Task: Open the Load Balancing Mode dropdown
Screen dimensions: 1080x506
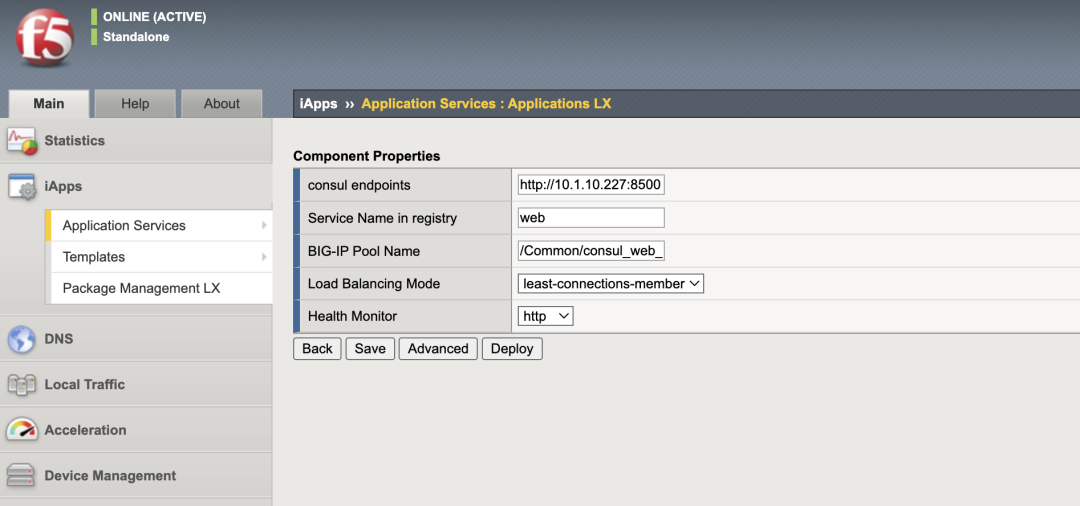Action: pos(611,284)
